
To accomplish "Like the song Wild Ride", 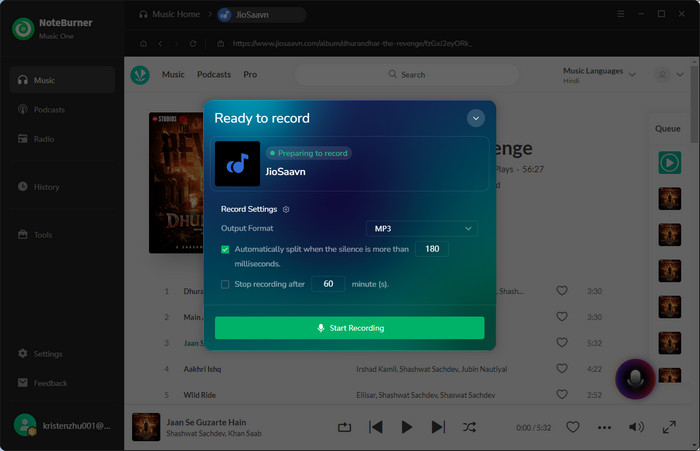I will coord(562,395).
